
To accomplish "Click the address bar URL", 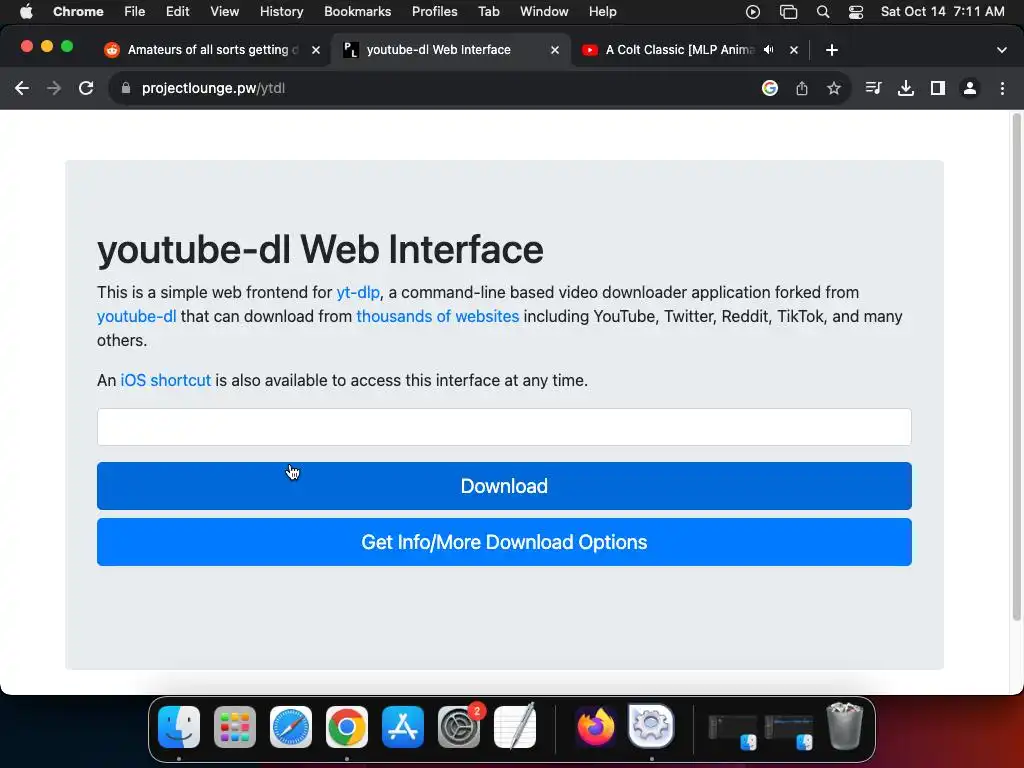I will coord(213,88).
